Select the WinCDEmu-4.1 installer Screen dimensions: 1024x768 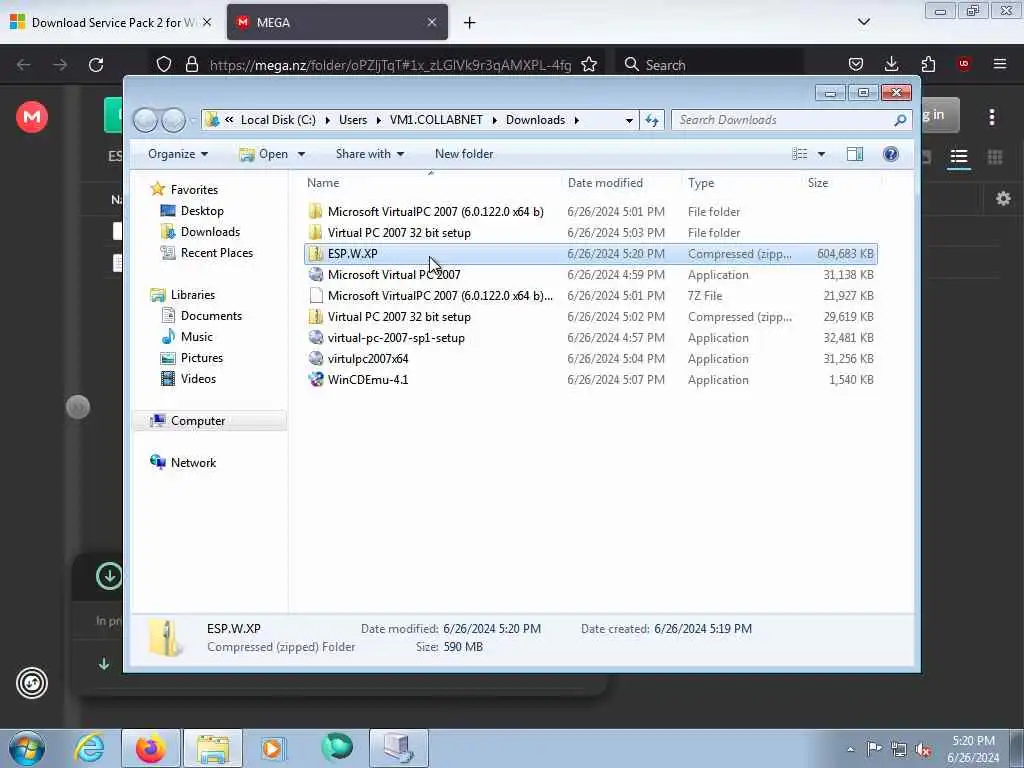590,379
